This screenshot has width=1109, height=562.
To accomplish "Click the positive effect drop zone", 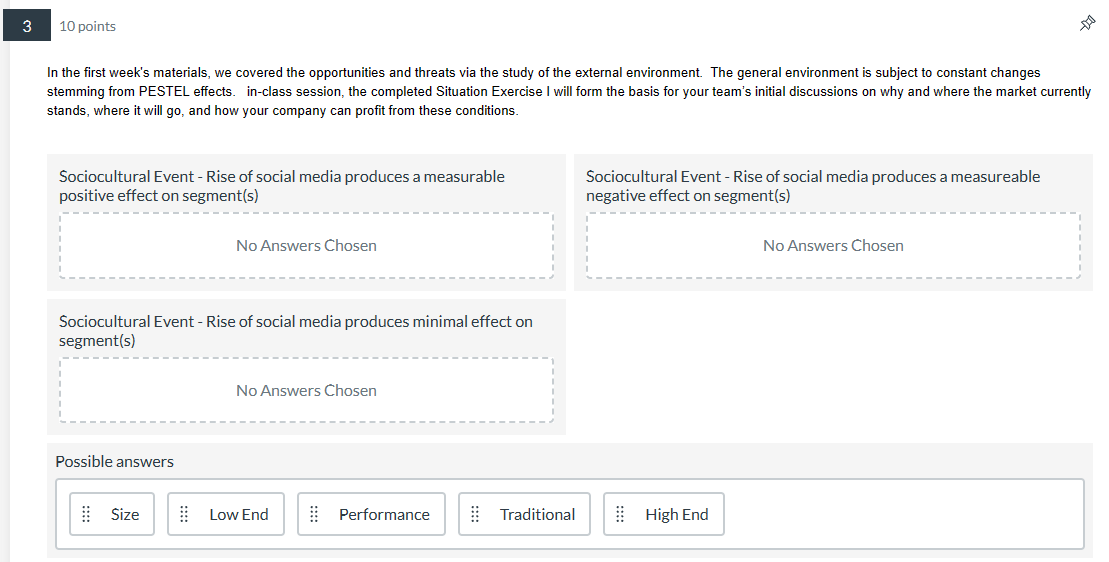I will pos(306,245).
